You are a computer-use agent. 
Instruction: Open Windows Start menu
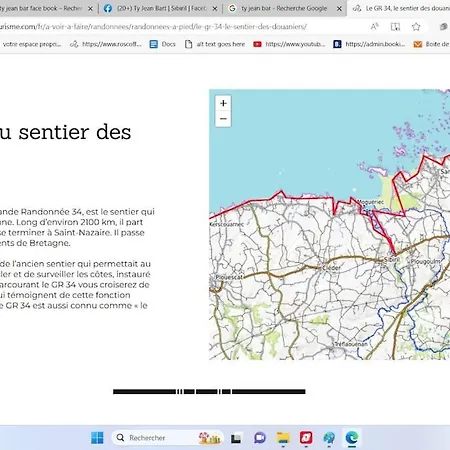97,438
